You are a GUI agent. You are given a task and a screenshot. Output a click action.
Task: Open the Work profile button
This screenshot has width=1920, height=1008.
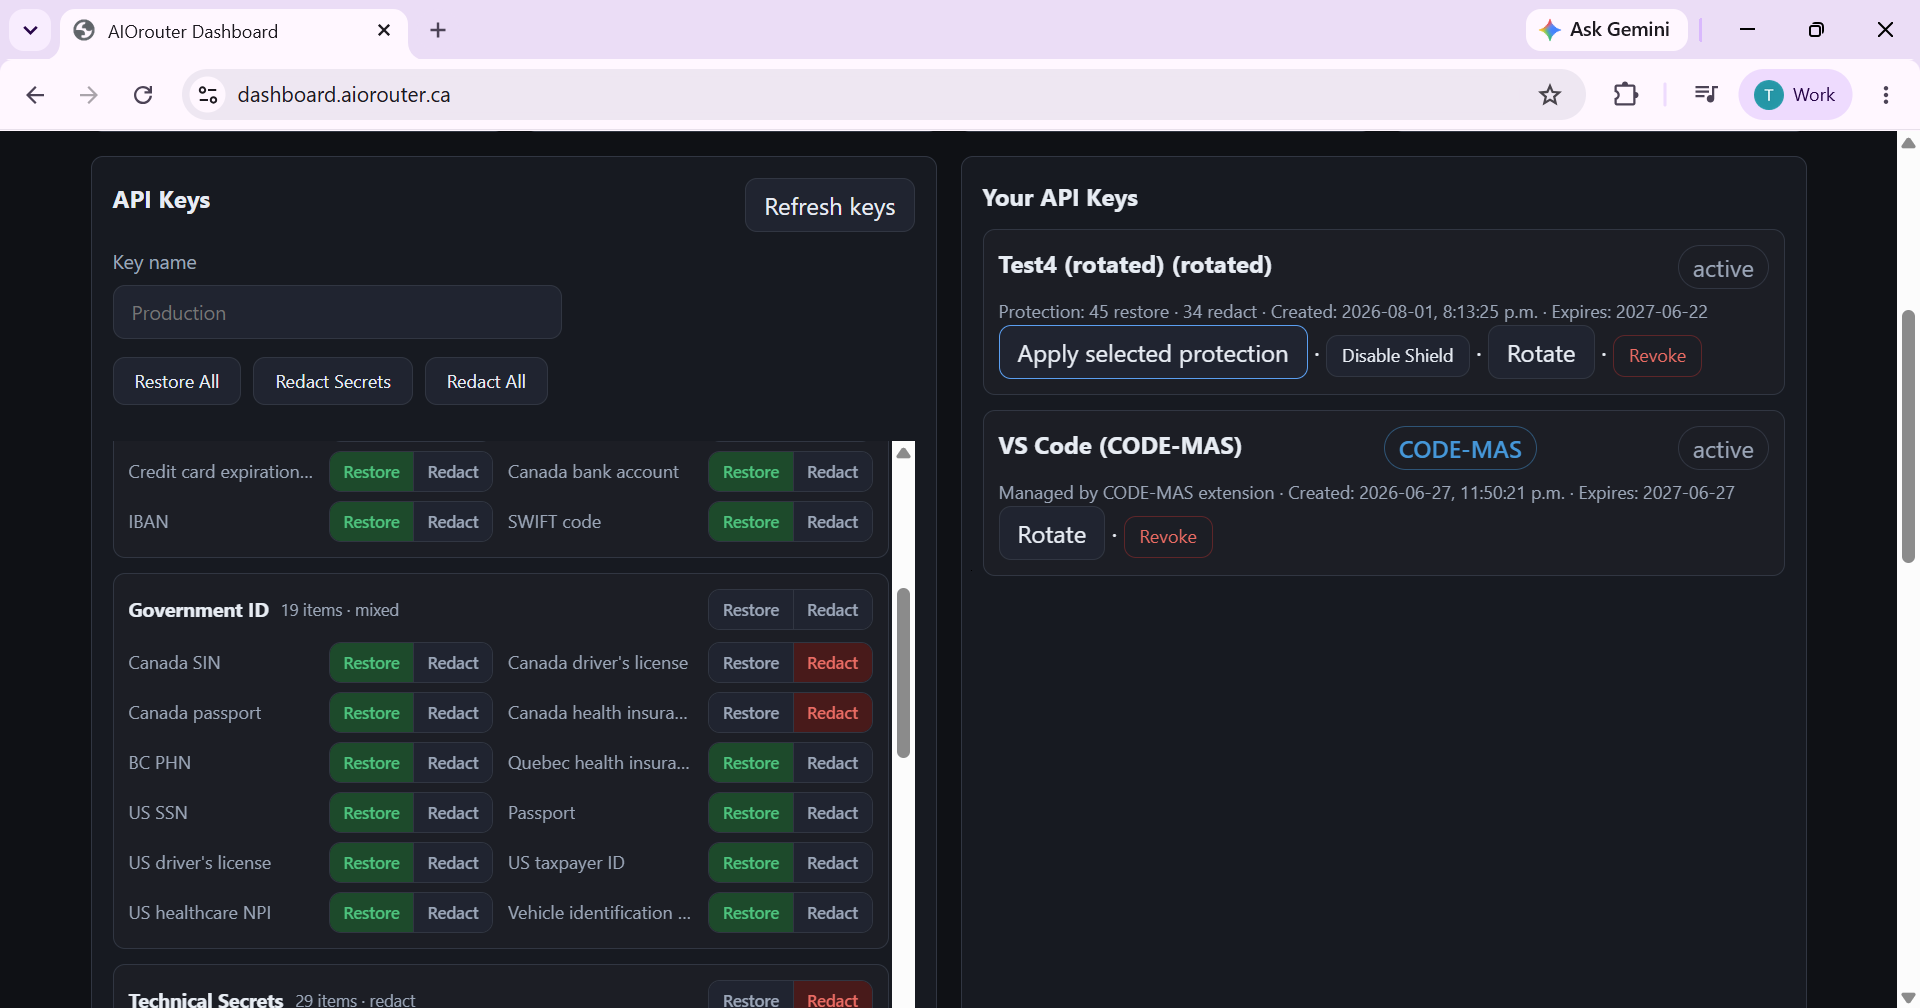[x=1795, y=95]
